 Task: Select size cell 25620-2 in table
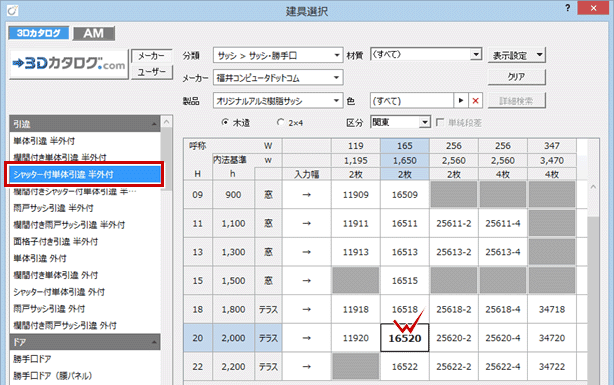[x=453, y=338]
